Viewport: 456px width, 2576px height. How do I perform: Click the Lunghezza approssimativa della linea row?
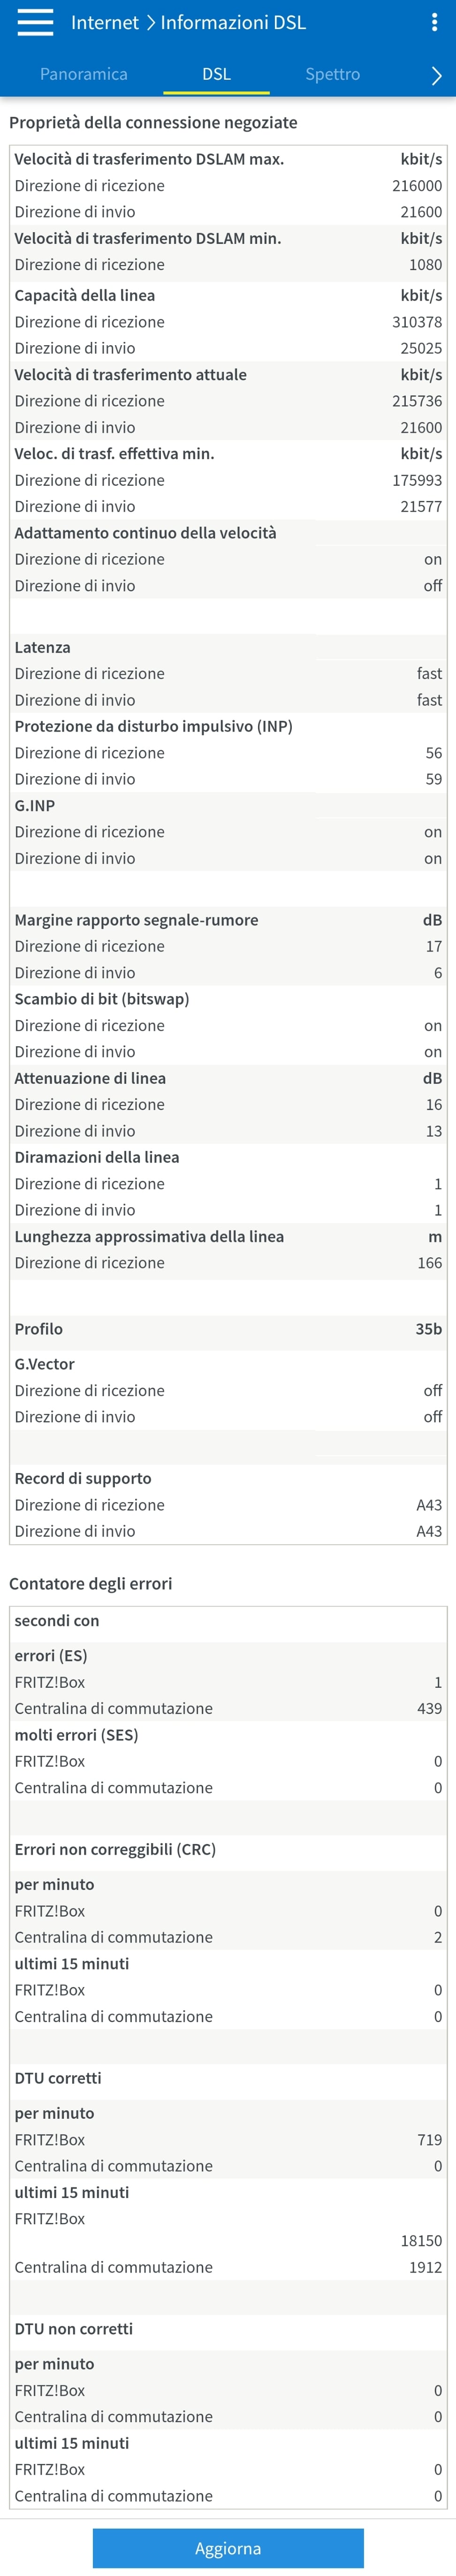click(x=228, y=1236)
